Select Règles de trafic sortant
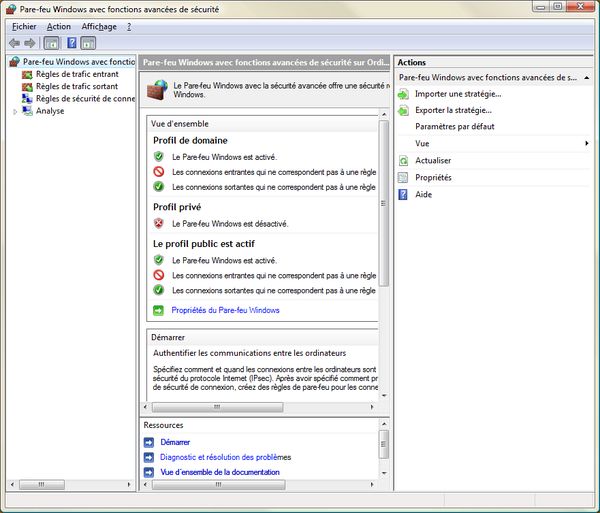 click(76, 87)
